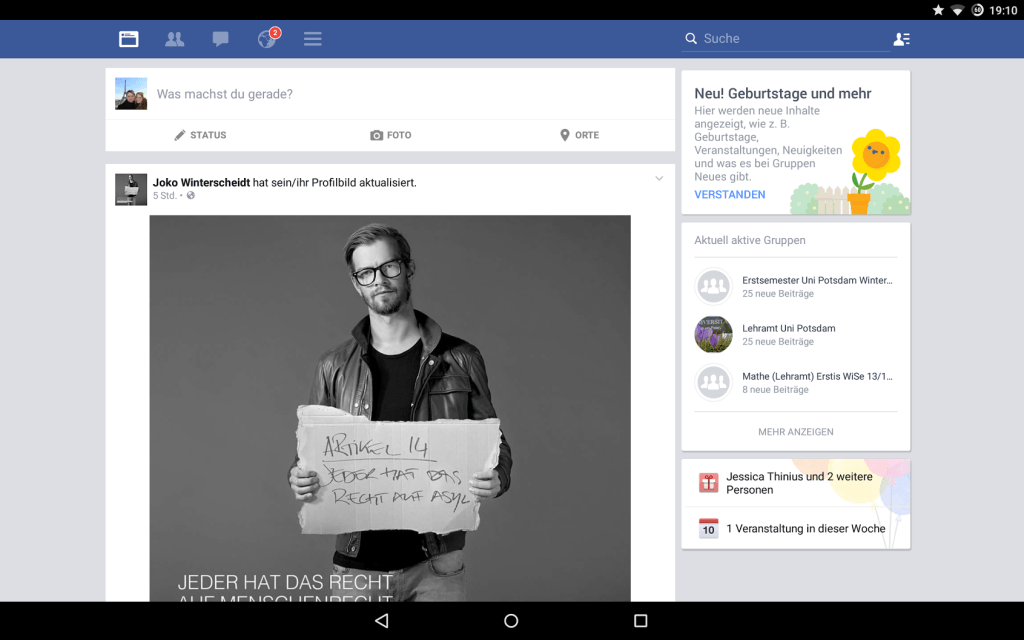
Task: Tap the contacts list icon beside search
Action: point(901,39)
